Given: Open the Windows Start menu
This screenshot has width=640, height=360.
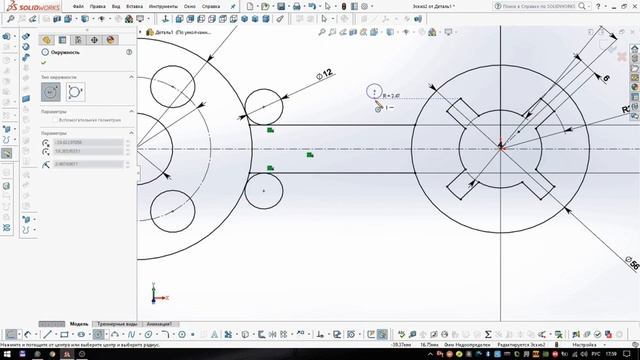Looking at the screenshot, I should (x=7, y=354).
